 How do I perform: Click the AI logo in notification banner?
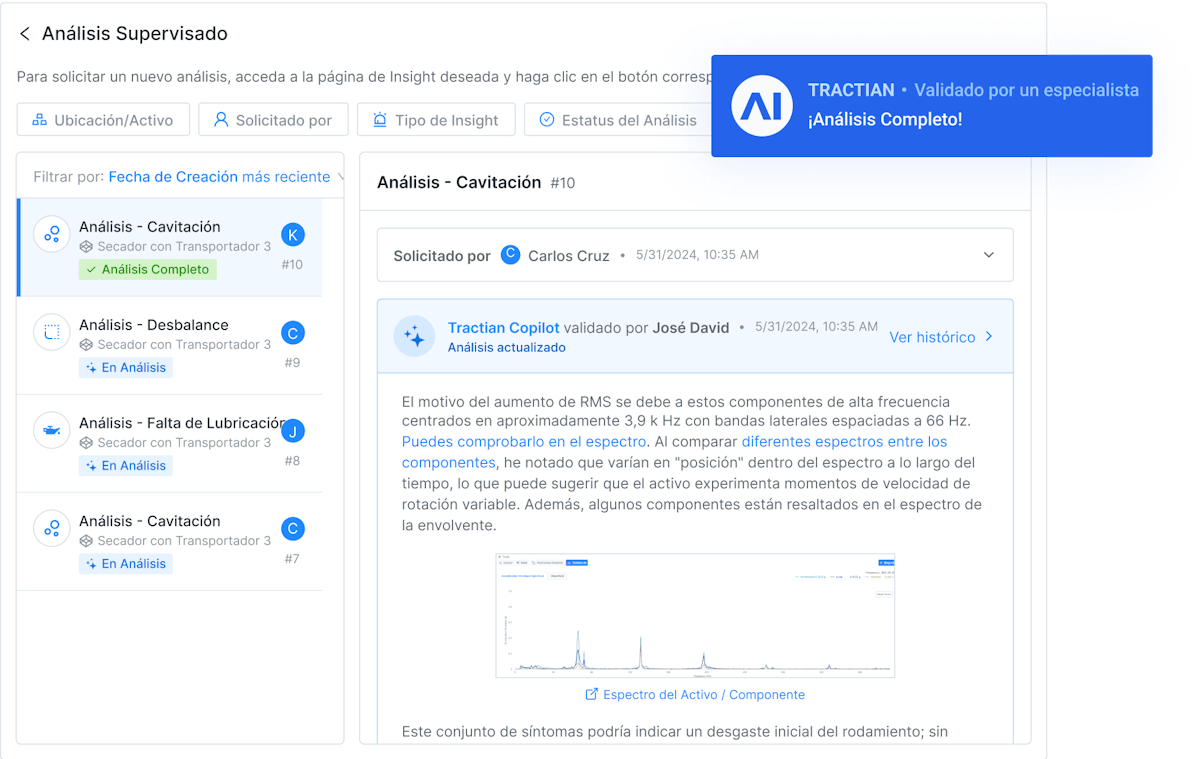pyautogui.click(x=762, y=105)
